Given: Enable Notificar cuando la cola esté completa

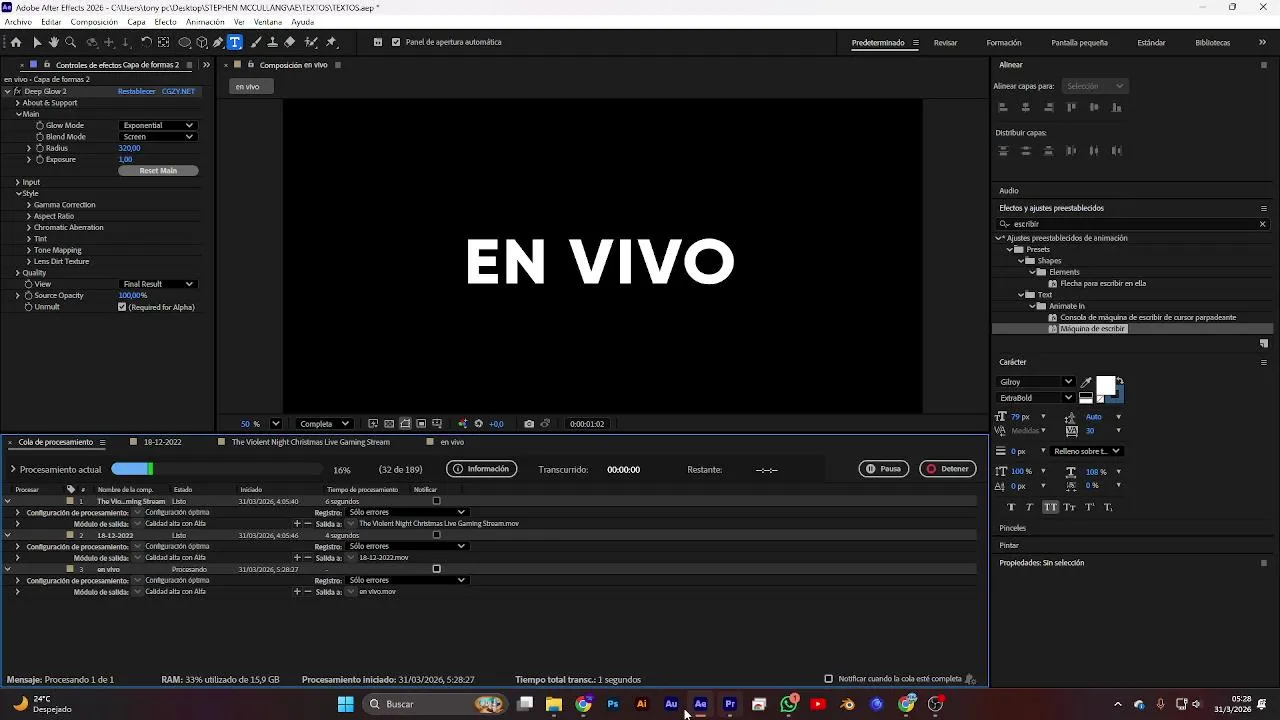Looking at the screenshot, I should (828, 679).
